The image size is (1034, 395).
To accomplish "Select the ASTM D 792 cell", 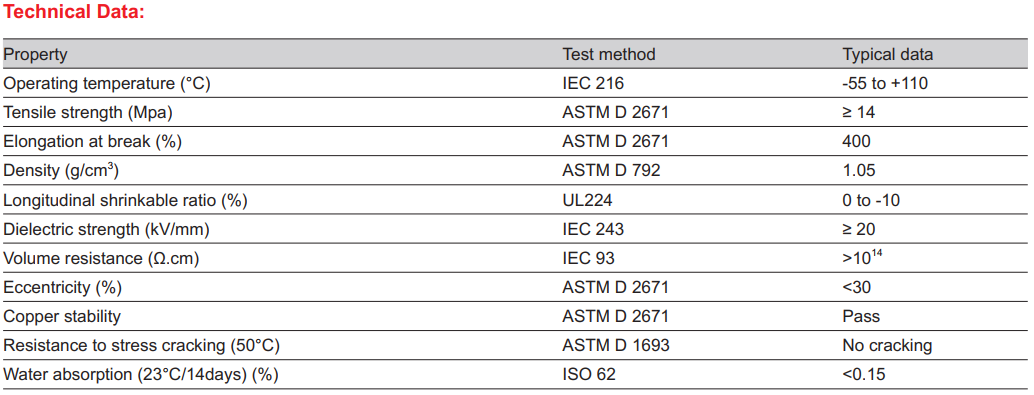I will 611,171.
